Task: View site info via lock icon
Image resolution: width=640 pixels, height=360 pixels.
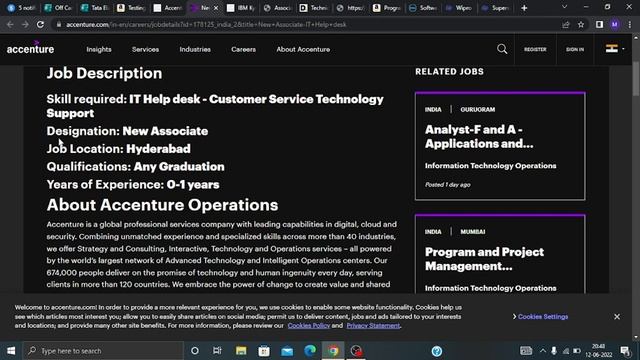Action: [59, 24]
